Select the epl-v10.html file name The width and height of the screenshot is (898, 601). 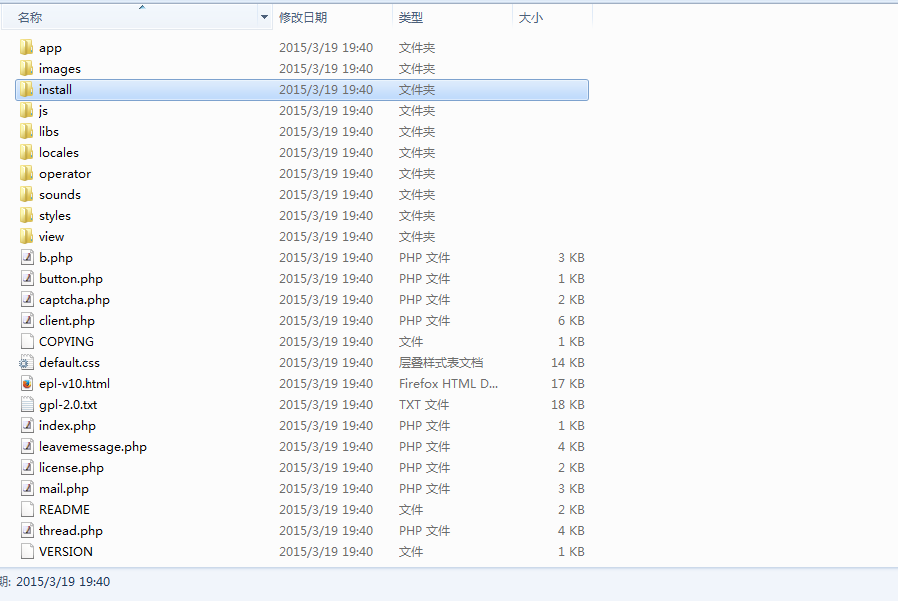(74, 384)
